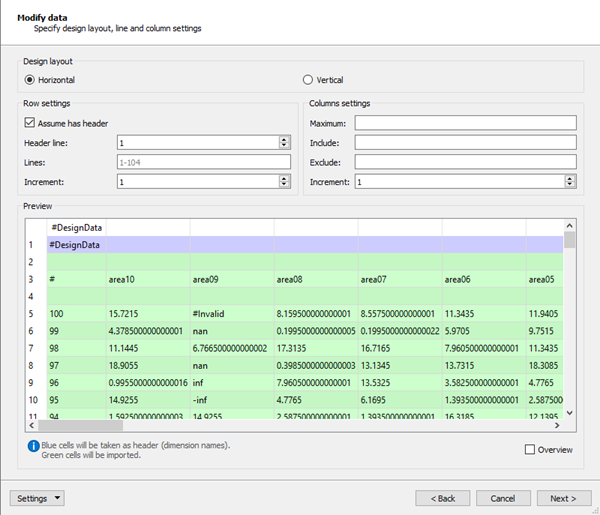Viewport: 600px width, 515px height.
Task: Select the area09 cell
Action: [x=232, y=279]
